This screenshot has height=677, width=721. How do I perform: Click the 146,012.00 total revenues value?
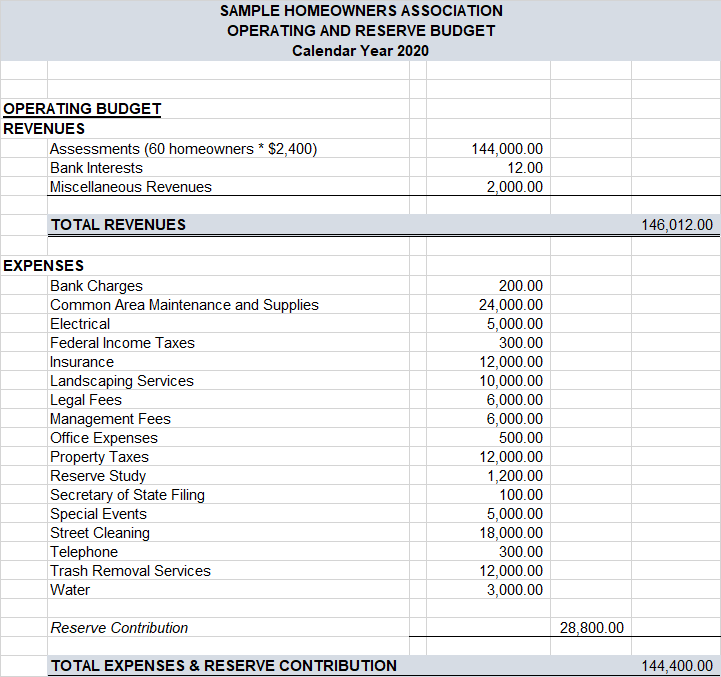[677, 225]
